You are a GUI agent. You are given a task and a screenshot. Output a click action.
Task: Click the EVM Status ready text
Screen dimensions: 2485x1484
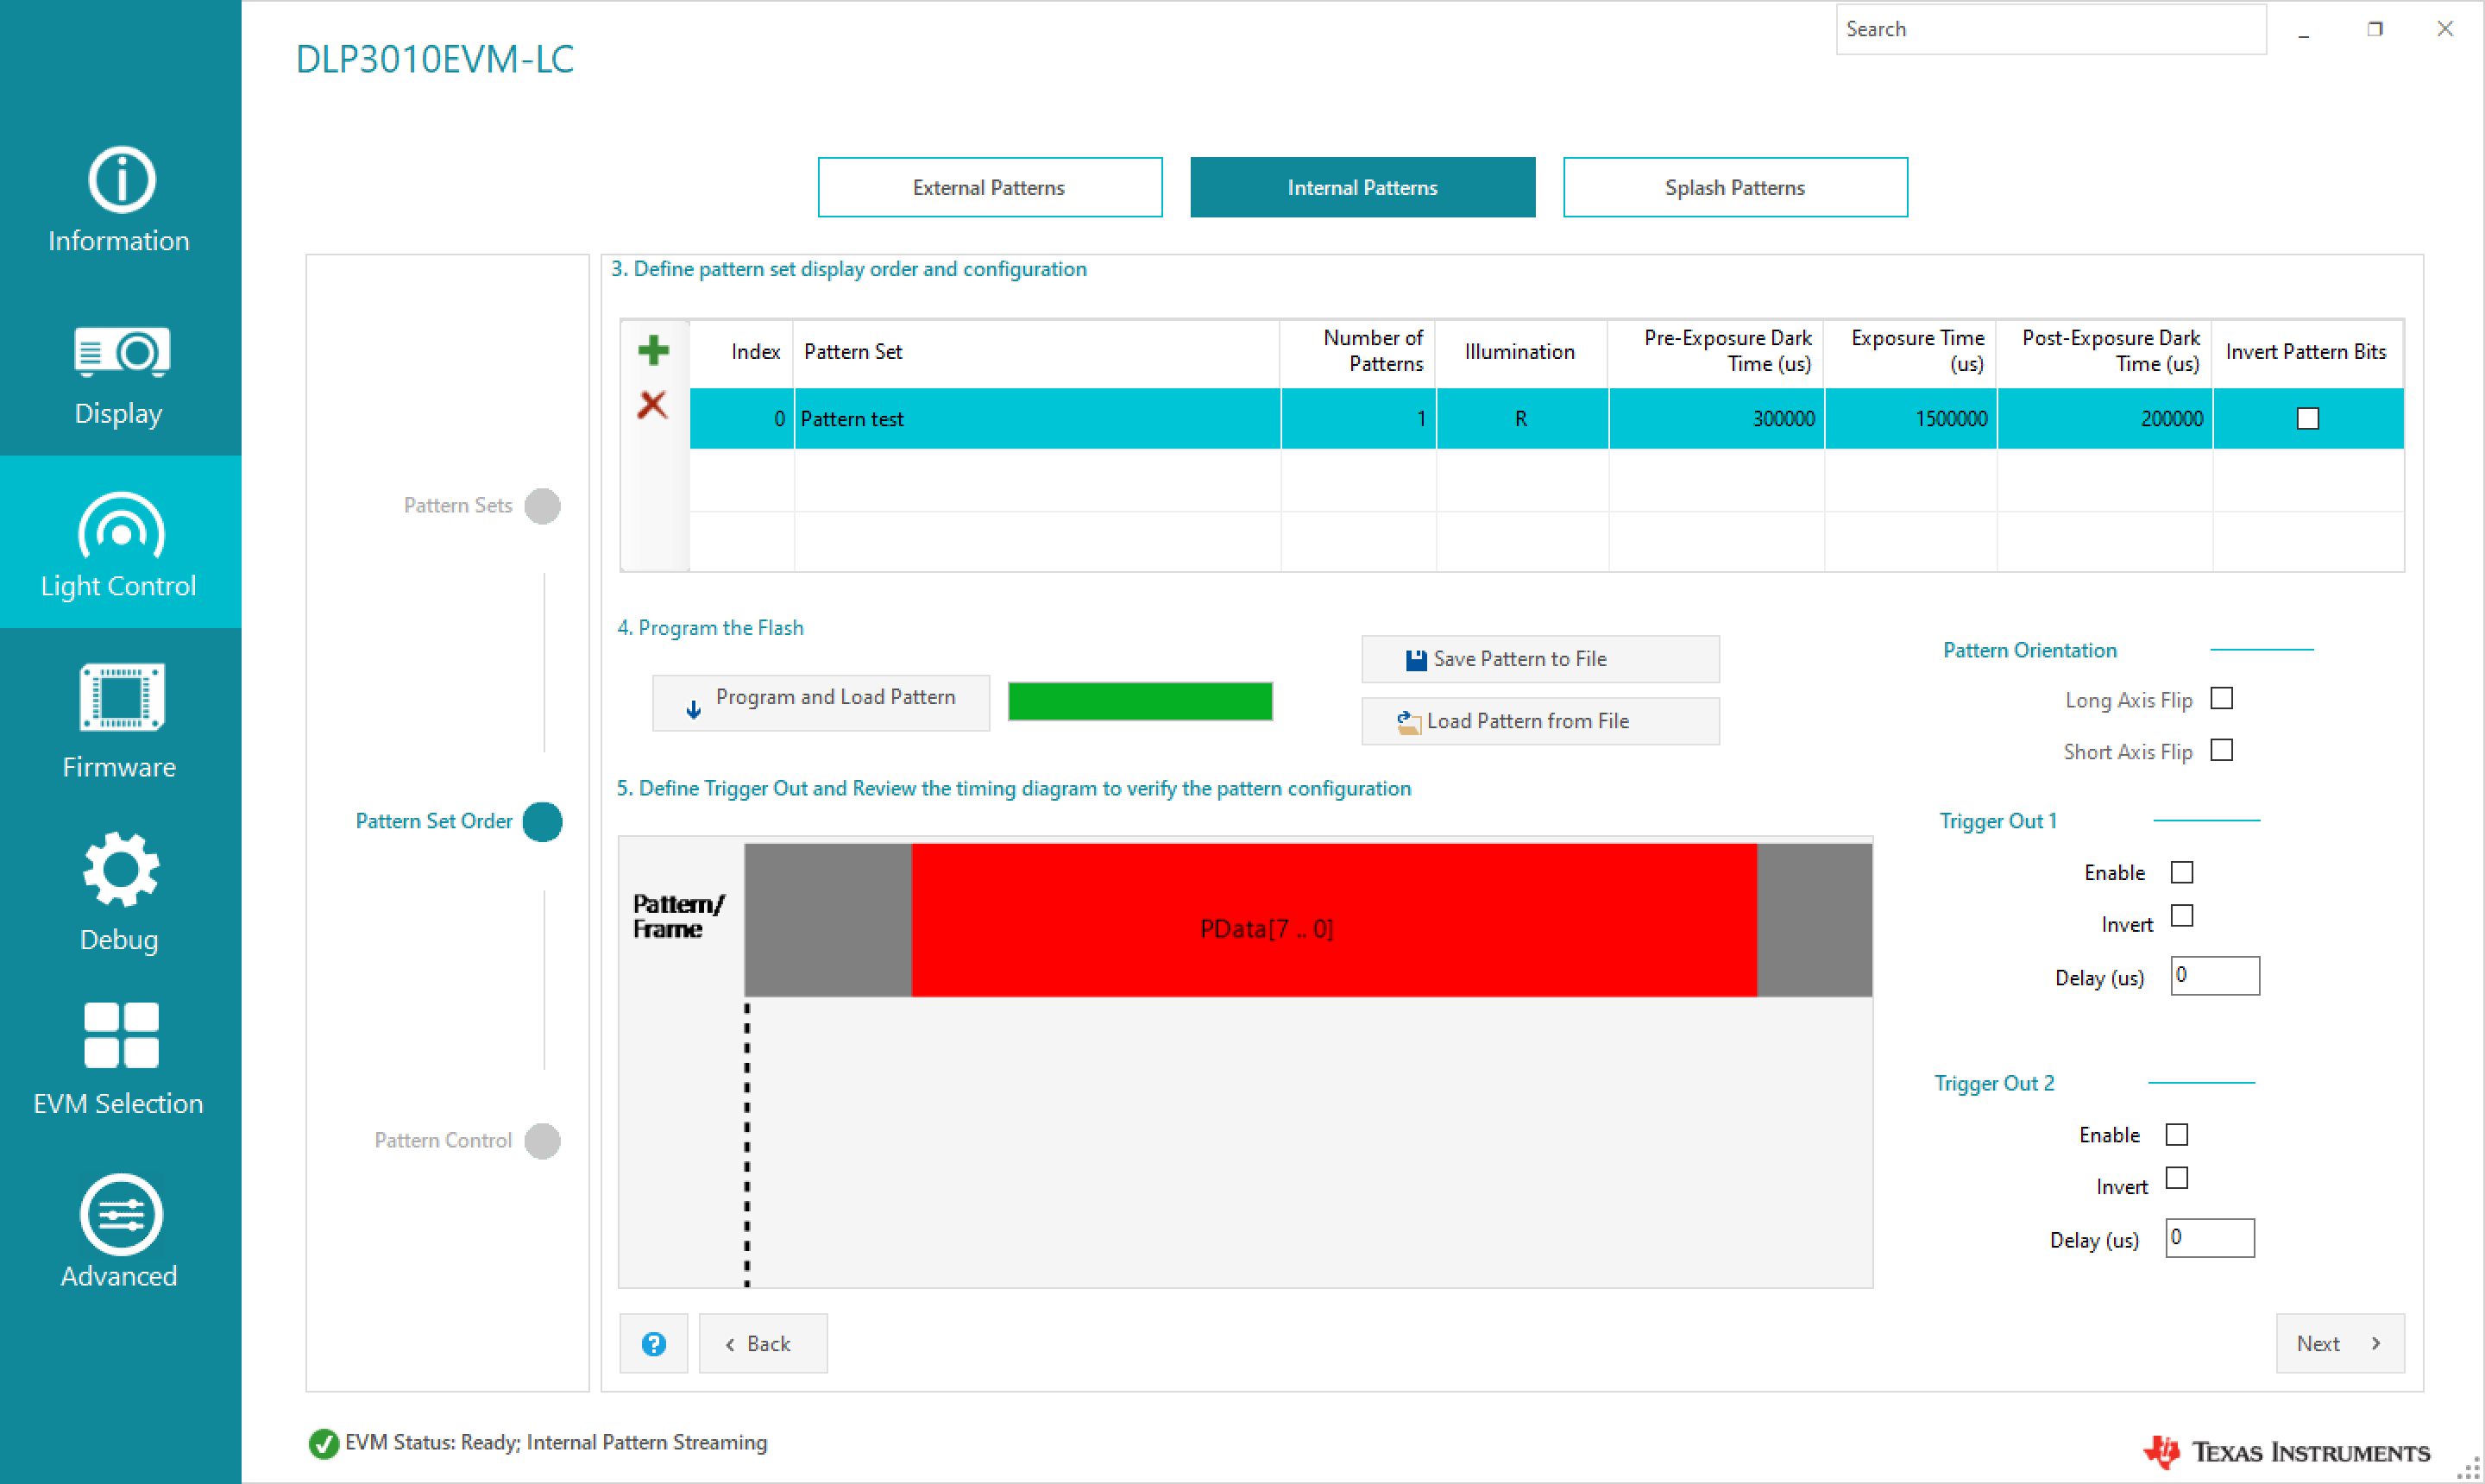click(x=556, y=1442)
